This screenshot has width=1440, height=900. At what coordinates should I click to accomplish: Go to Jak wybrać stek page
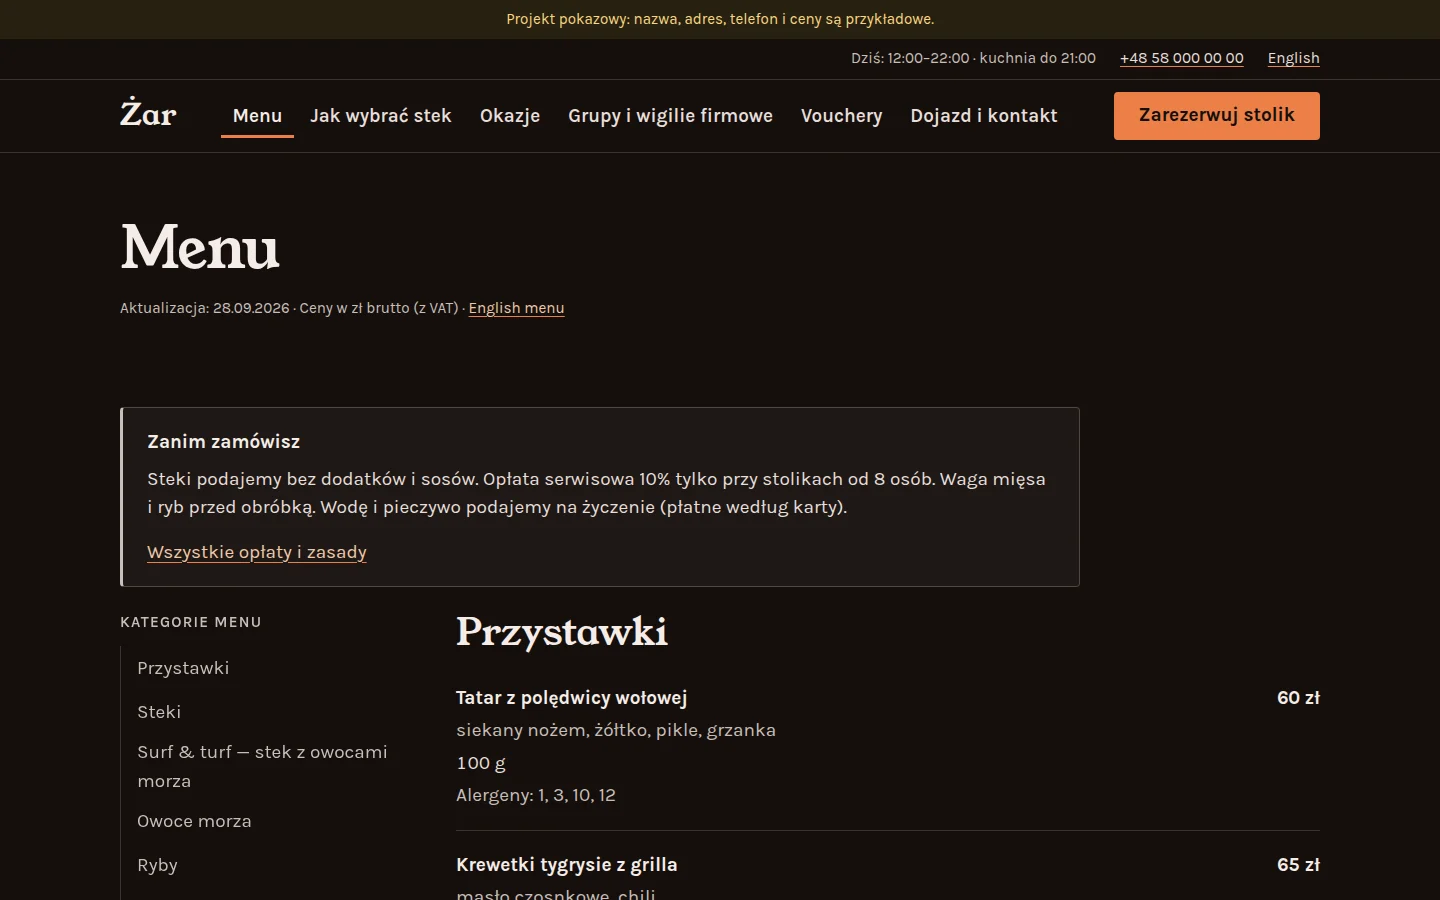[x=381, y=116]
